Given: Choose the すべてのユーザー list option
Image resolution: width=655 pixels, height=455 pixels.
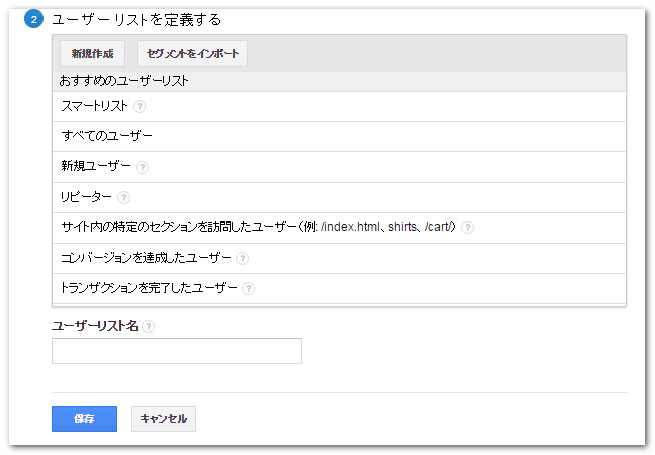Looking at the screenshot, I should [107, 137].
